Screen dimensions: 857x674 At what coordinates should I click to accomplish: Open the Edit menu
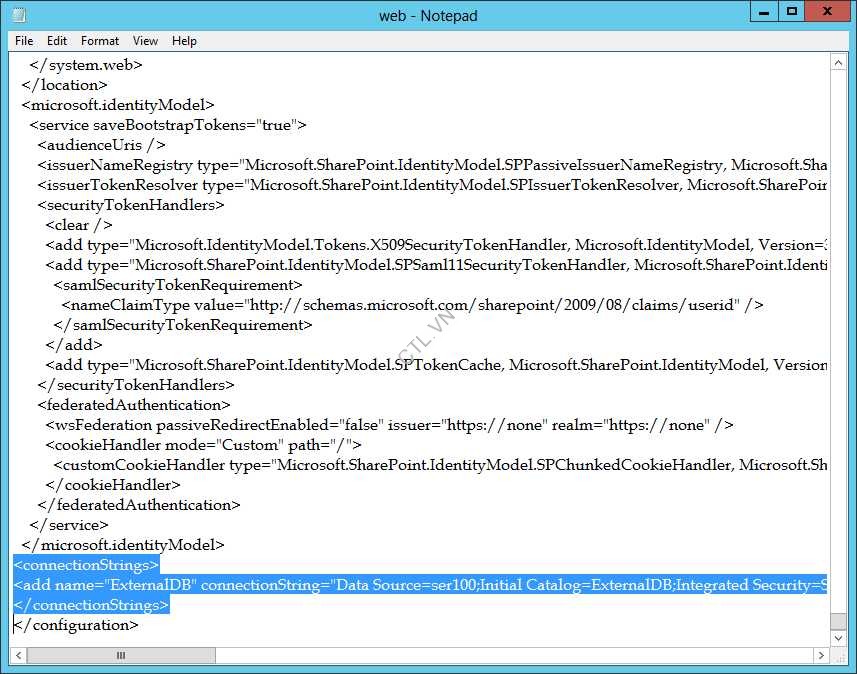(x=57, y=41)
